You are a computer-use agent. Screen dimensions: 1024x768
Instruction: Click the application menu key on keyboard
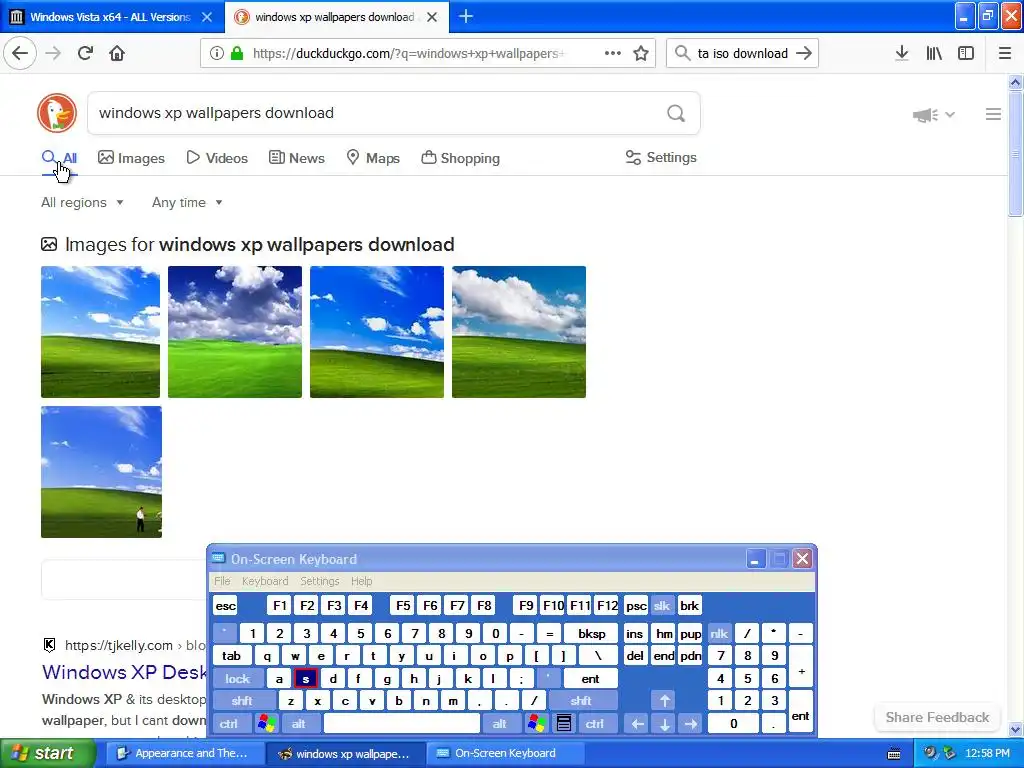564,724
